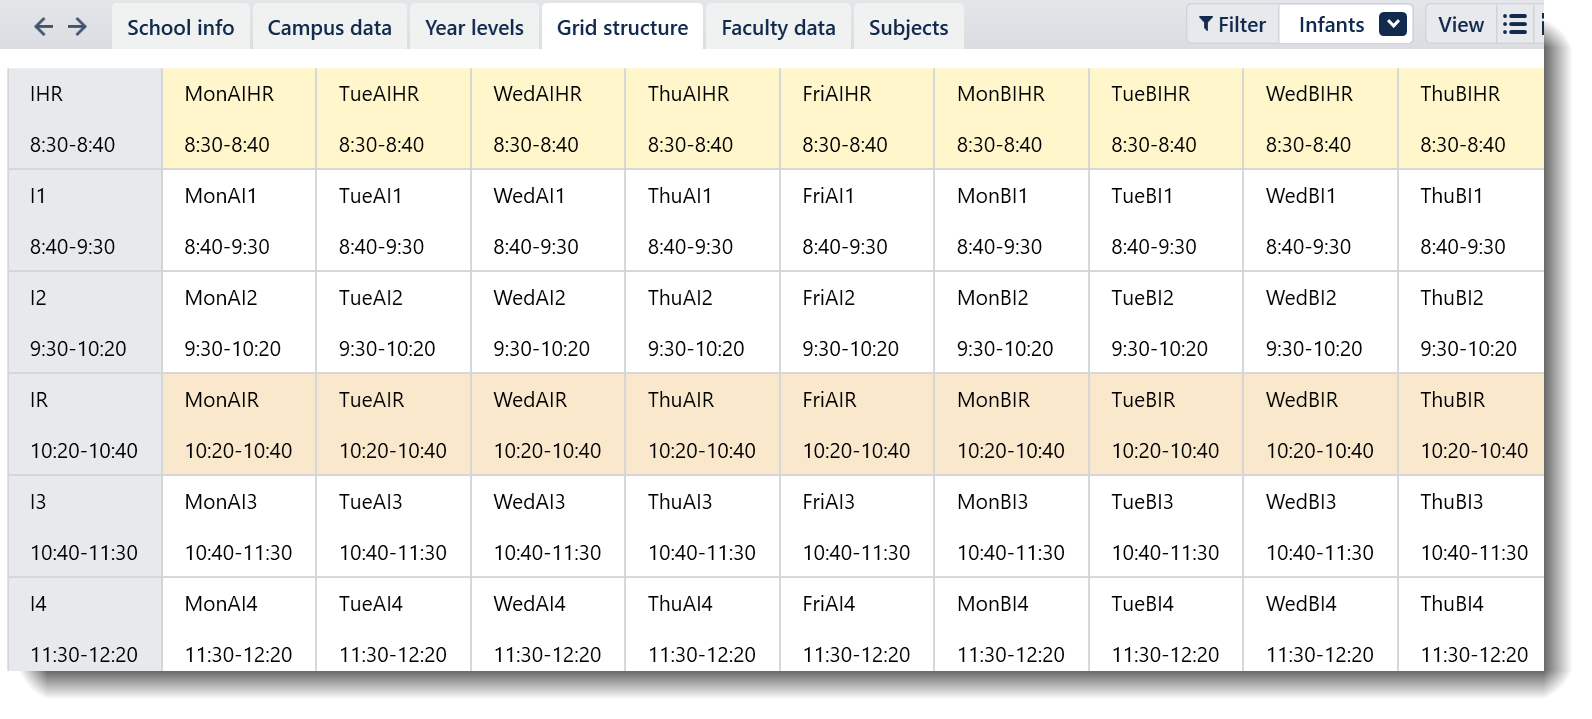The width and height of the screenshot is (1592, 719).
Task: Expand the Infants filter dropdown arrow
Action: point(1392,25)
